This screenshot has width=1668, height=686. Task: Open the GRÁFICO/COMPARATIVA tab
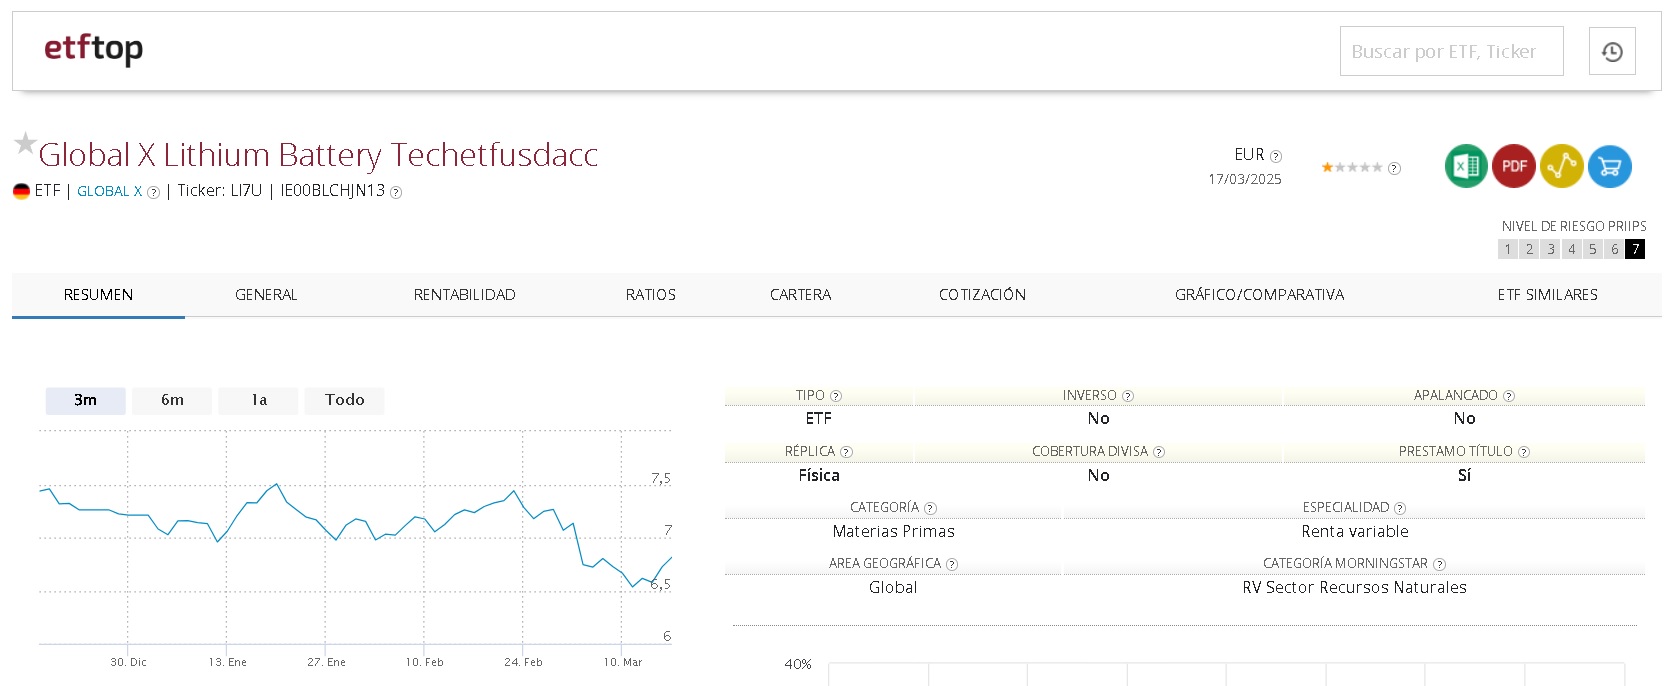click(1259, 295)
